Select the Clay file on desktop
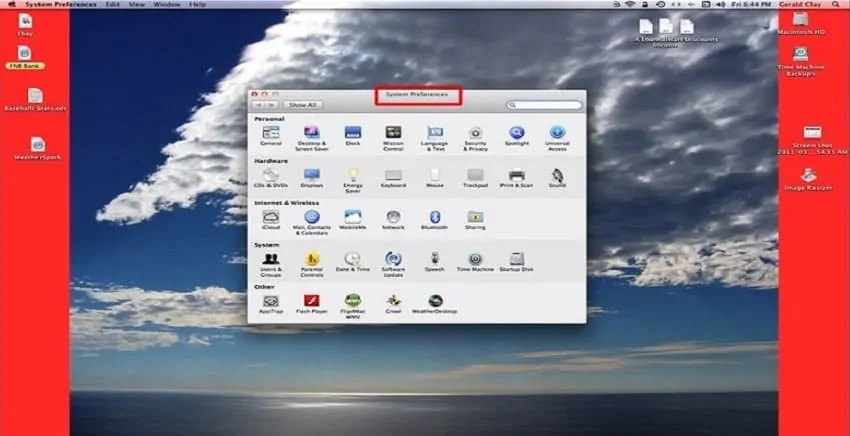 (25, 25)
